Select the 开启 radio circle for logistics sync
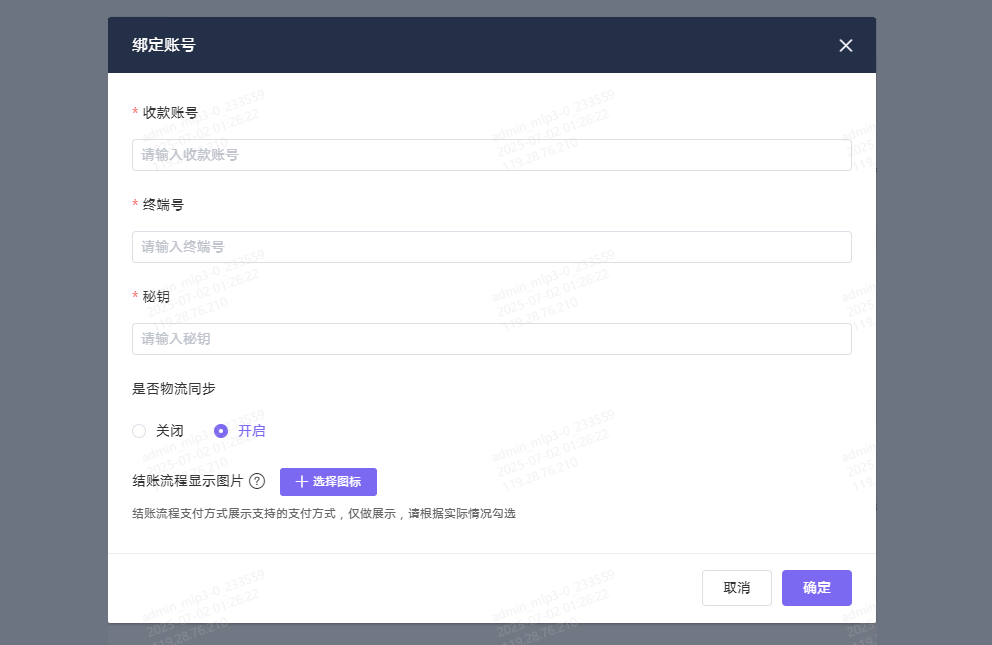This screenshot has height=645, width=992. (221, 431)
